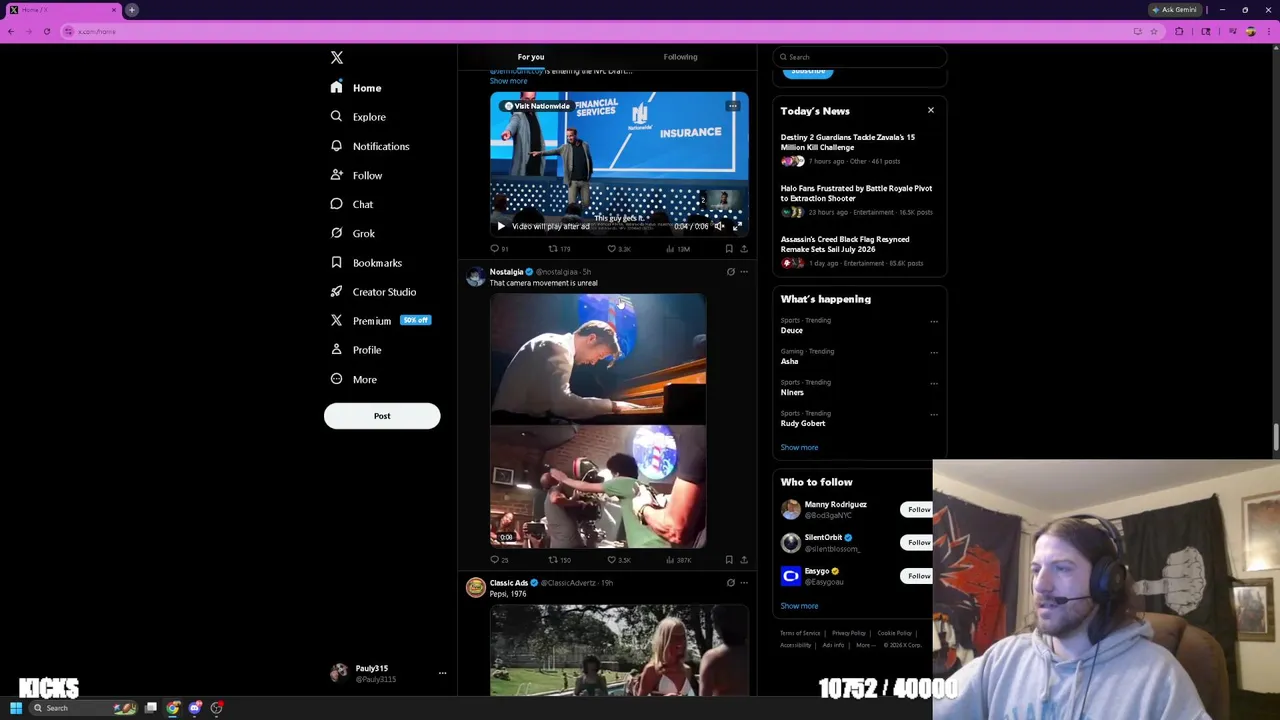Share the Nationwide ad post
The height and width of the screenshot is (720, 1280).
[744, 249]
